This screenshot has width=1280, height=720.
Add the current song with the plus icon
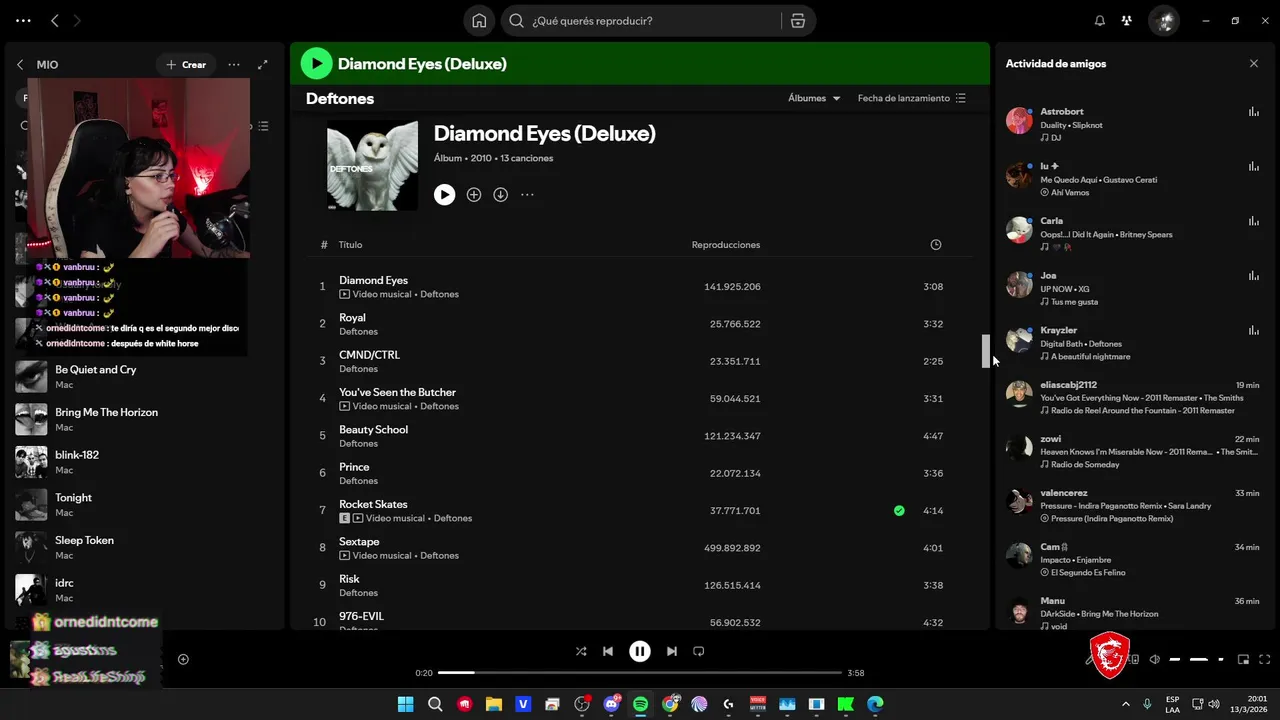tap(183, 659)
